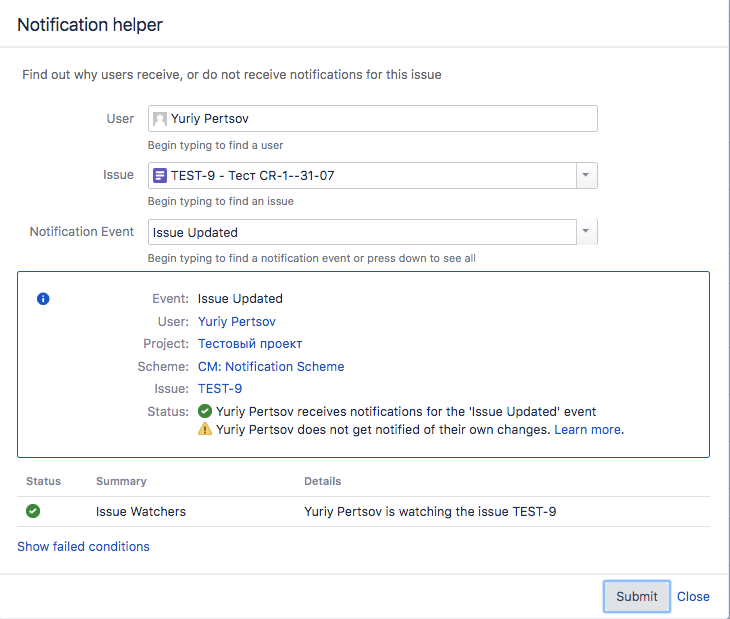
Task: Click 'Yuriy Pertsov is watching the issue TEST-9'
Action: tap(430, 511)
